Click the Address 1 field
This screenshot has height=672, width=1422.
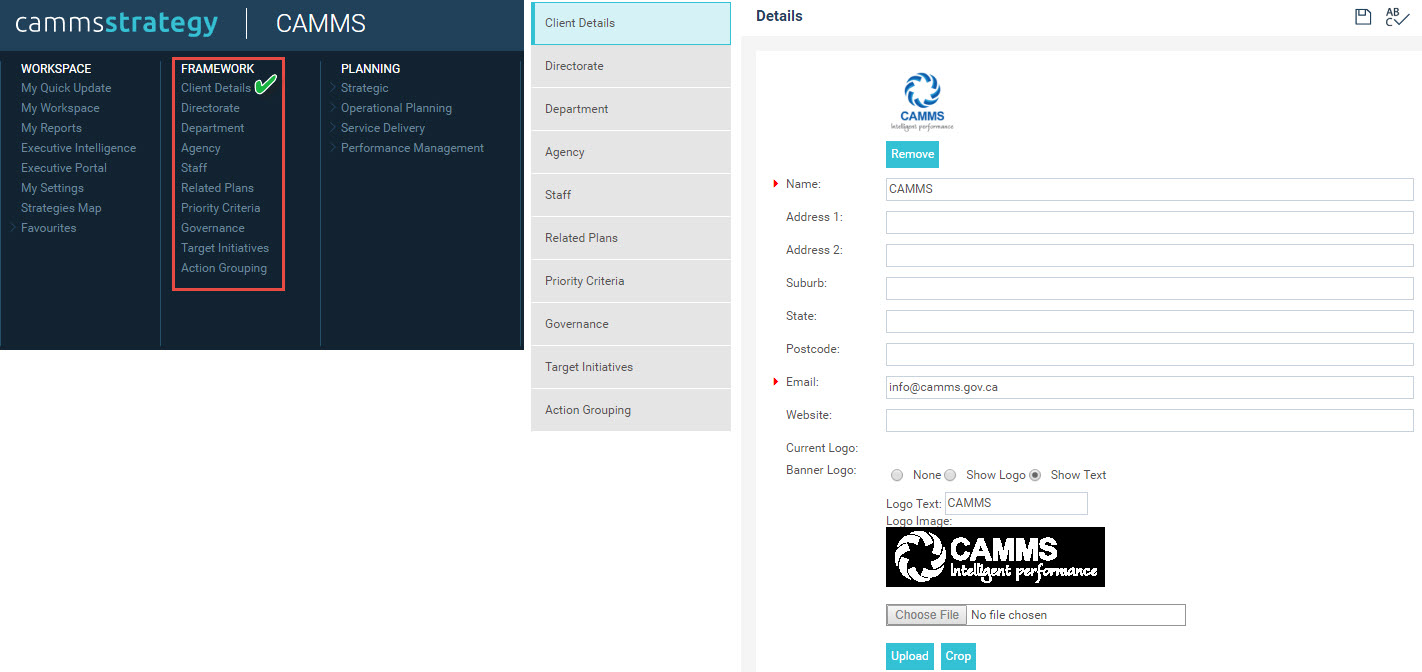[x=1150, y=222]
